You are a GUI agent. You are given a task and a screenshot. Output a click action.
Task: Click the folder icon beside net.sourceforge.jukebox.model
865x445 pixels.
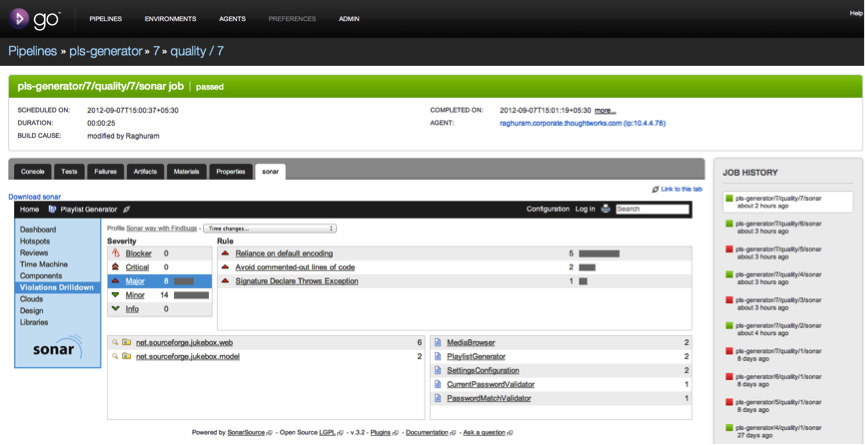[127, 356]
